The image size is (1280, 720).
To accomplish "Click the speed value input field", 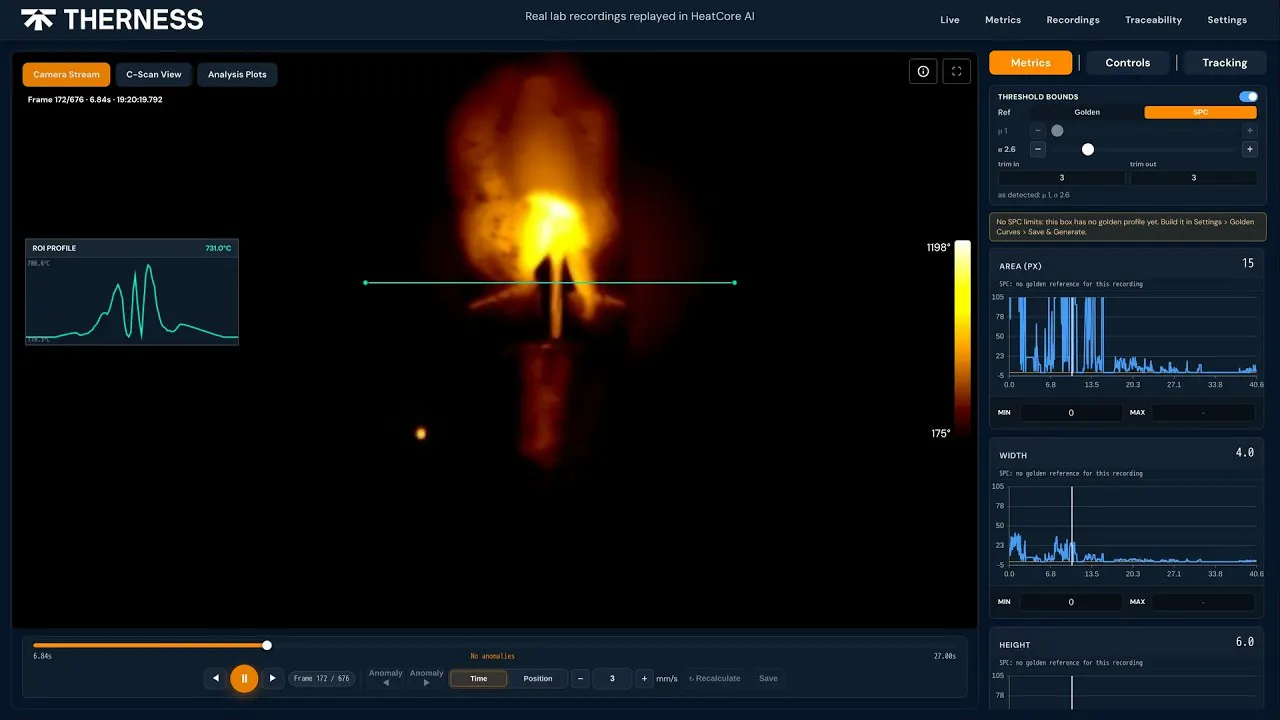I will click(612, 678).
